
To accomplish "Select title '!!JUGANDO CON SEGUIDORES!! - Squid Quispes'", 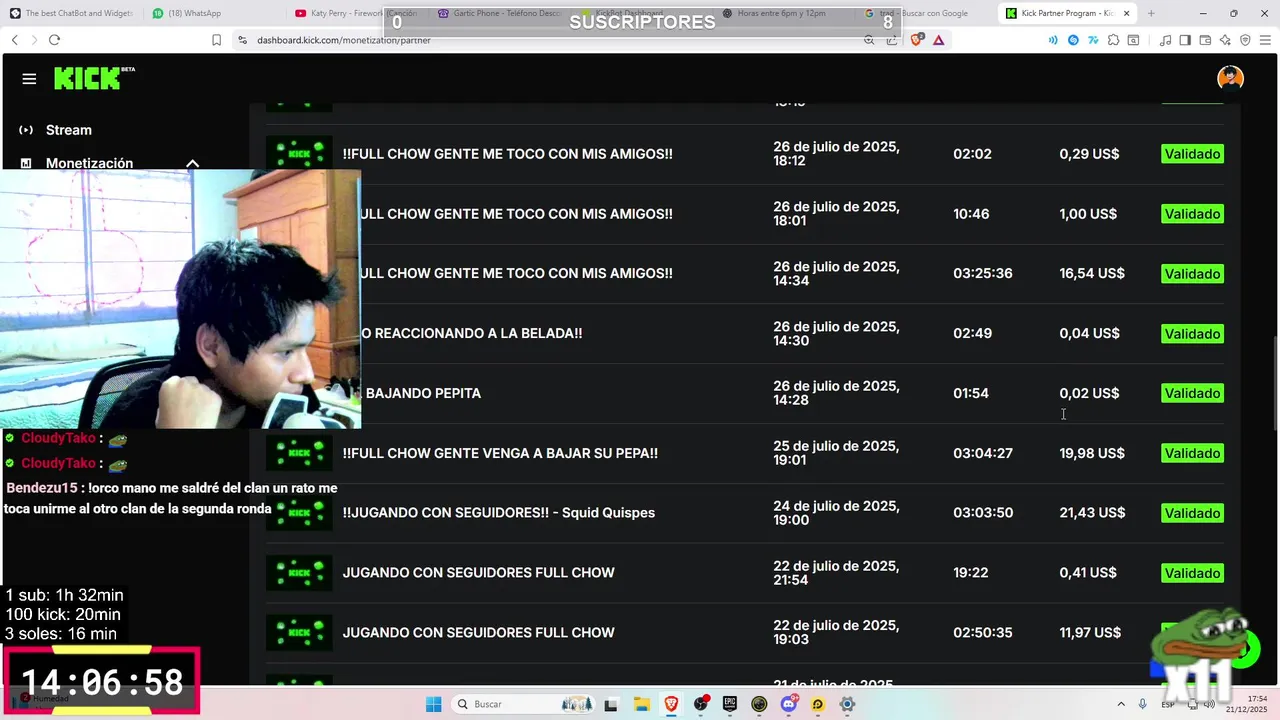I will click(499, 513).
